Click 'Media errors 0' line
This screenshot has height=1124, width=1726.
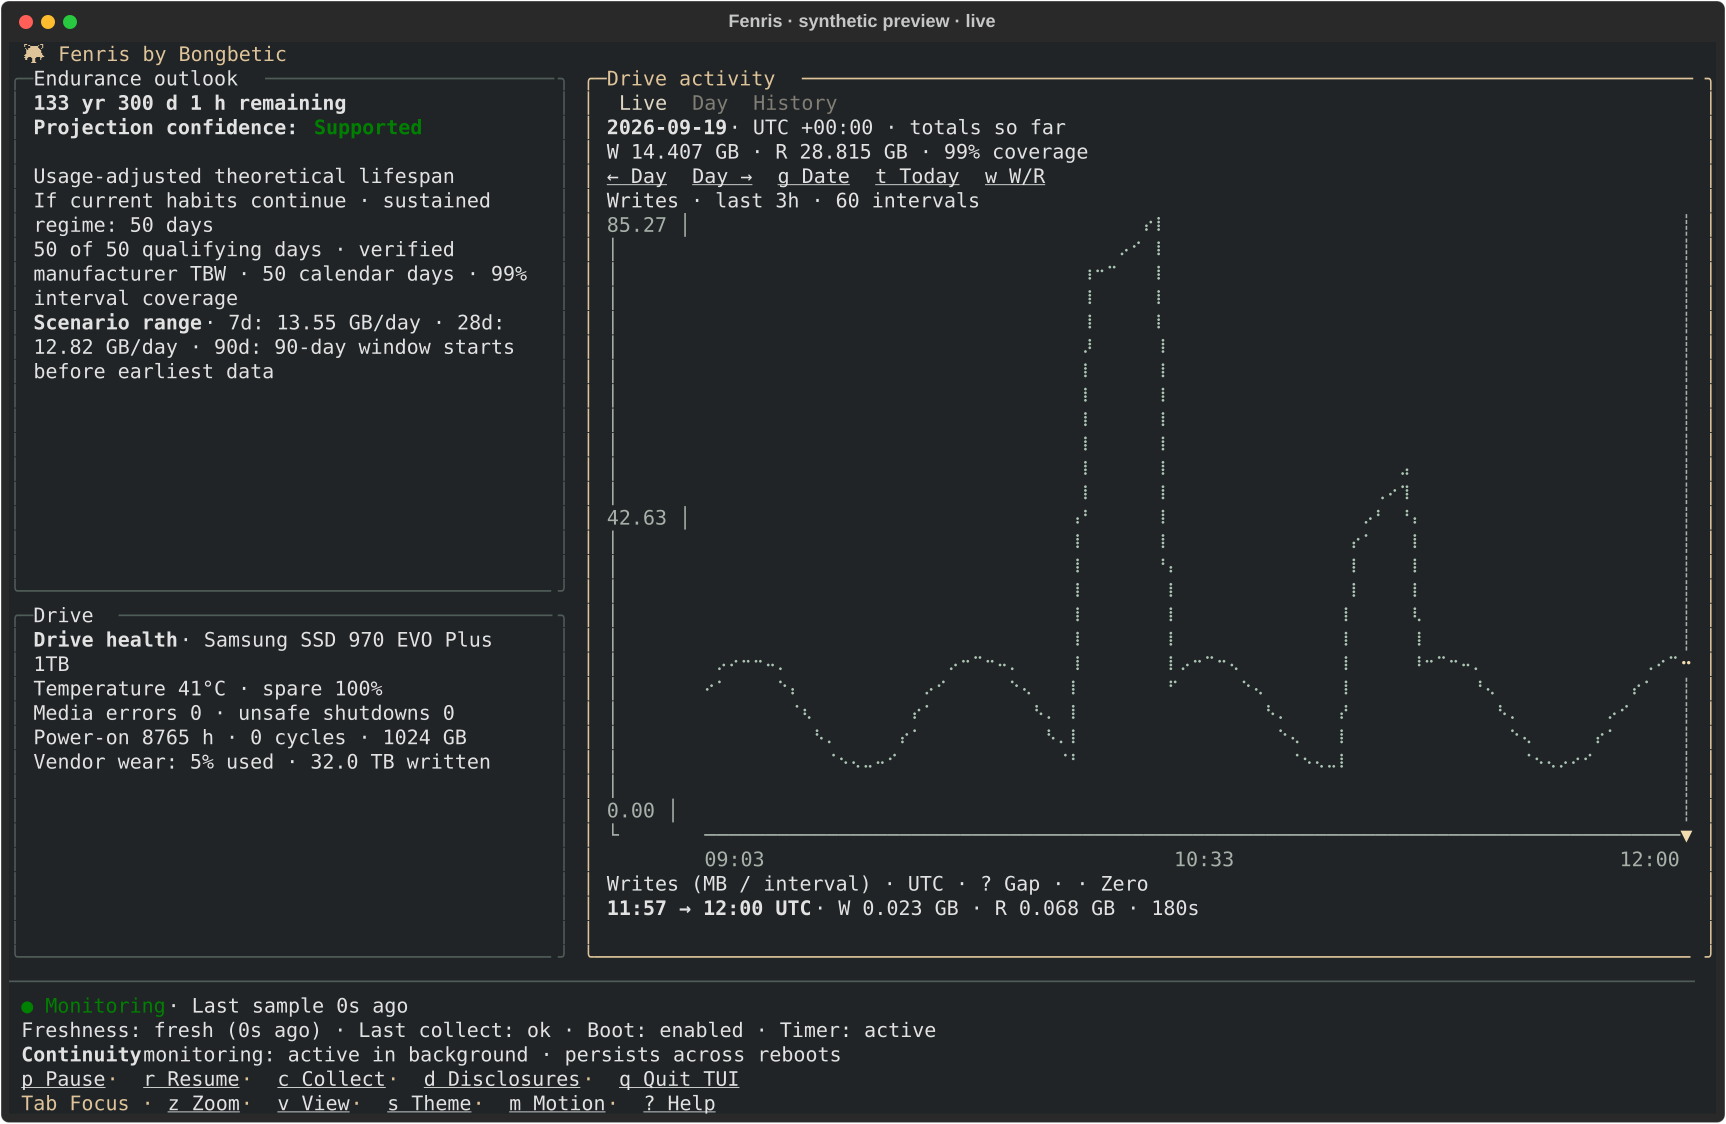click(x=117, y=713)
